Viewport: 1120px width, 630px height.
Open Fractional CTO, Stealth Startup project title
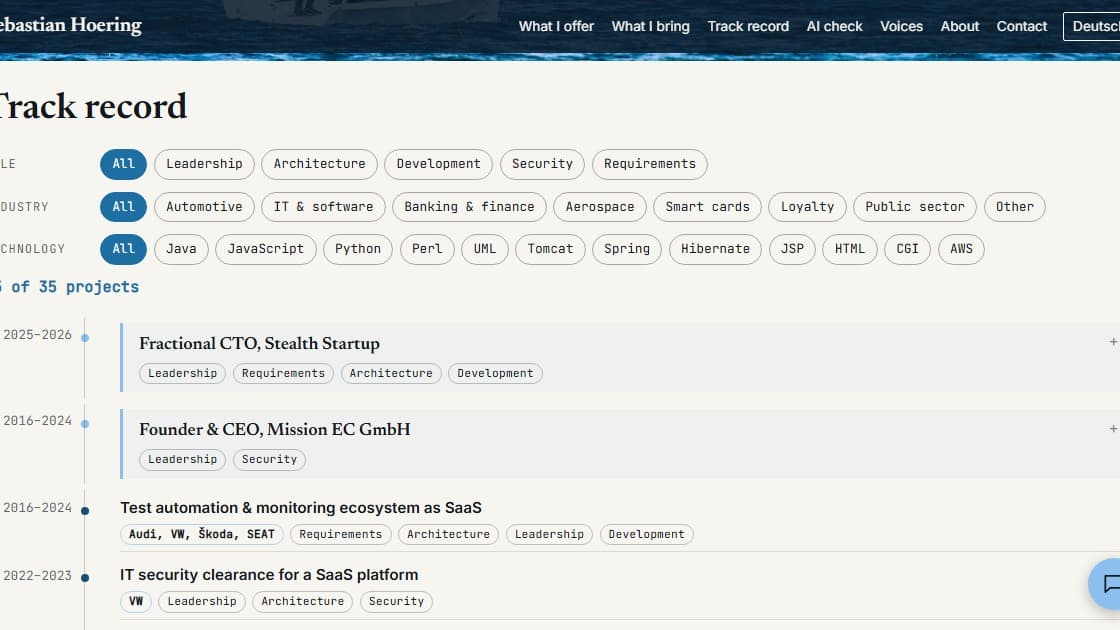point(259,344)
